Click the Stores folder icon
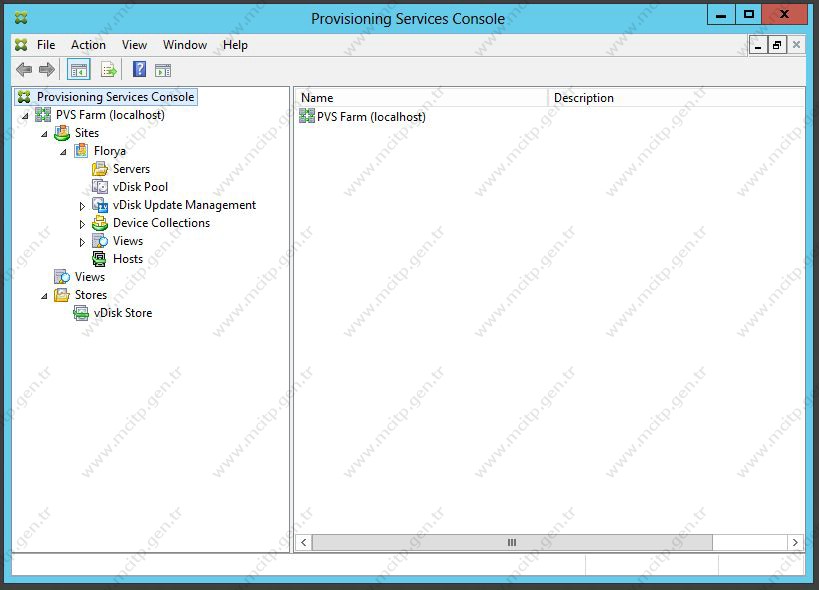Screen dimensions: 819x590 pyautogui.click(x=62, y=294)
